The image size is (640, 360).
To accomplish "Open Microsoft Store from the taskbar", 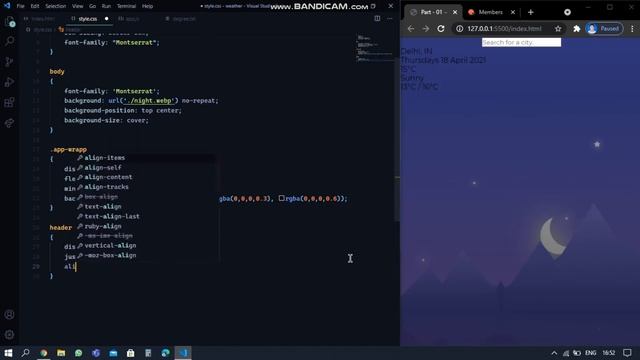I will pyautogui.click(x=131, y=353).
